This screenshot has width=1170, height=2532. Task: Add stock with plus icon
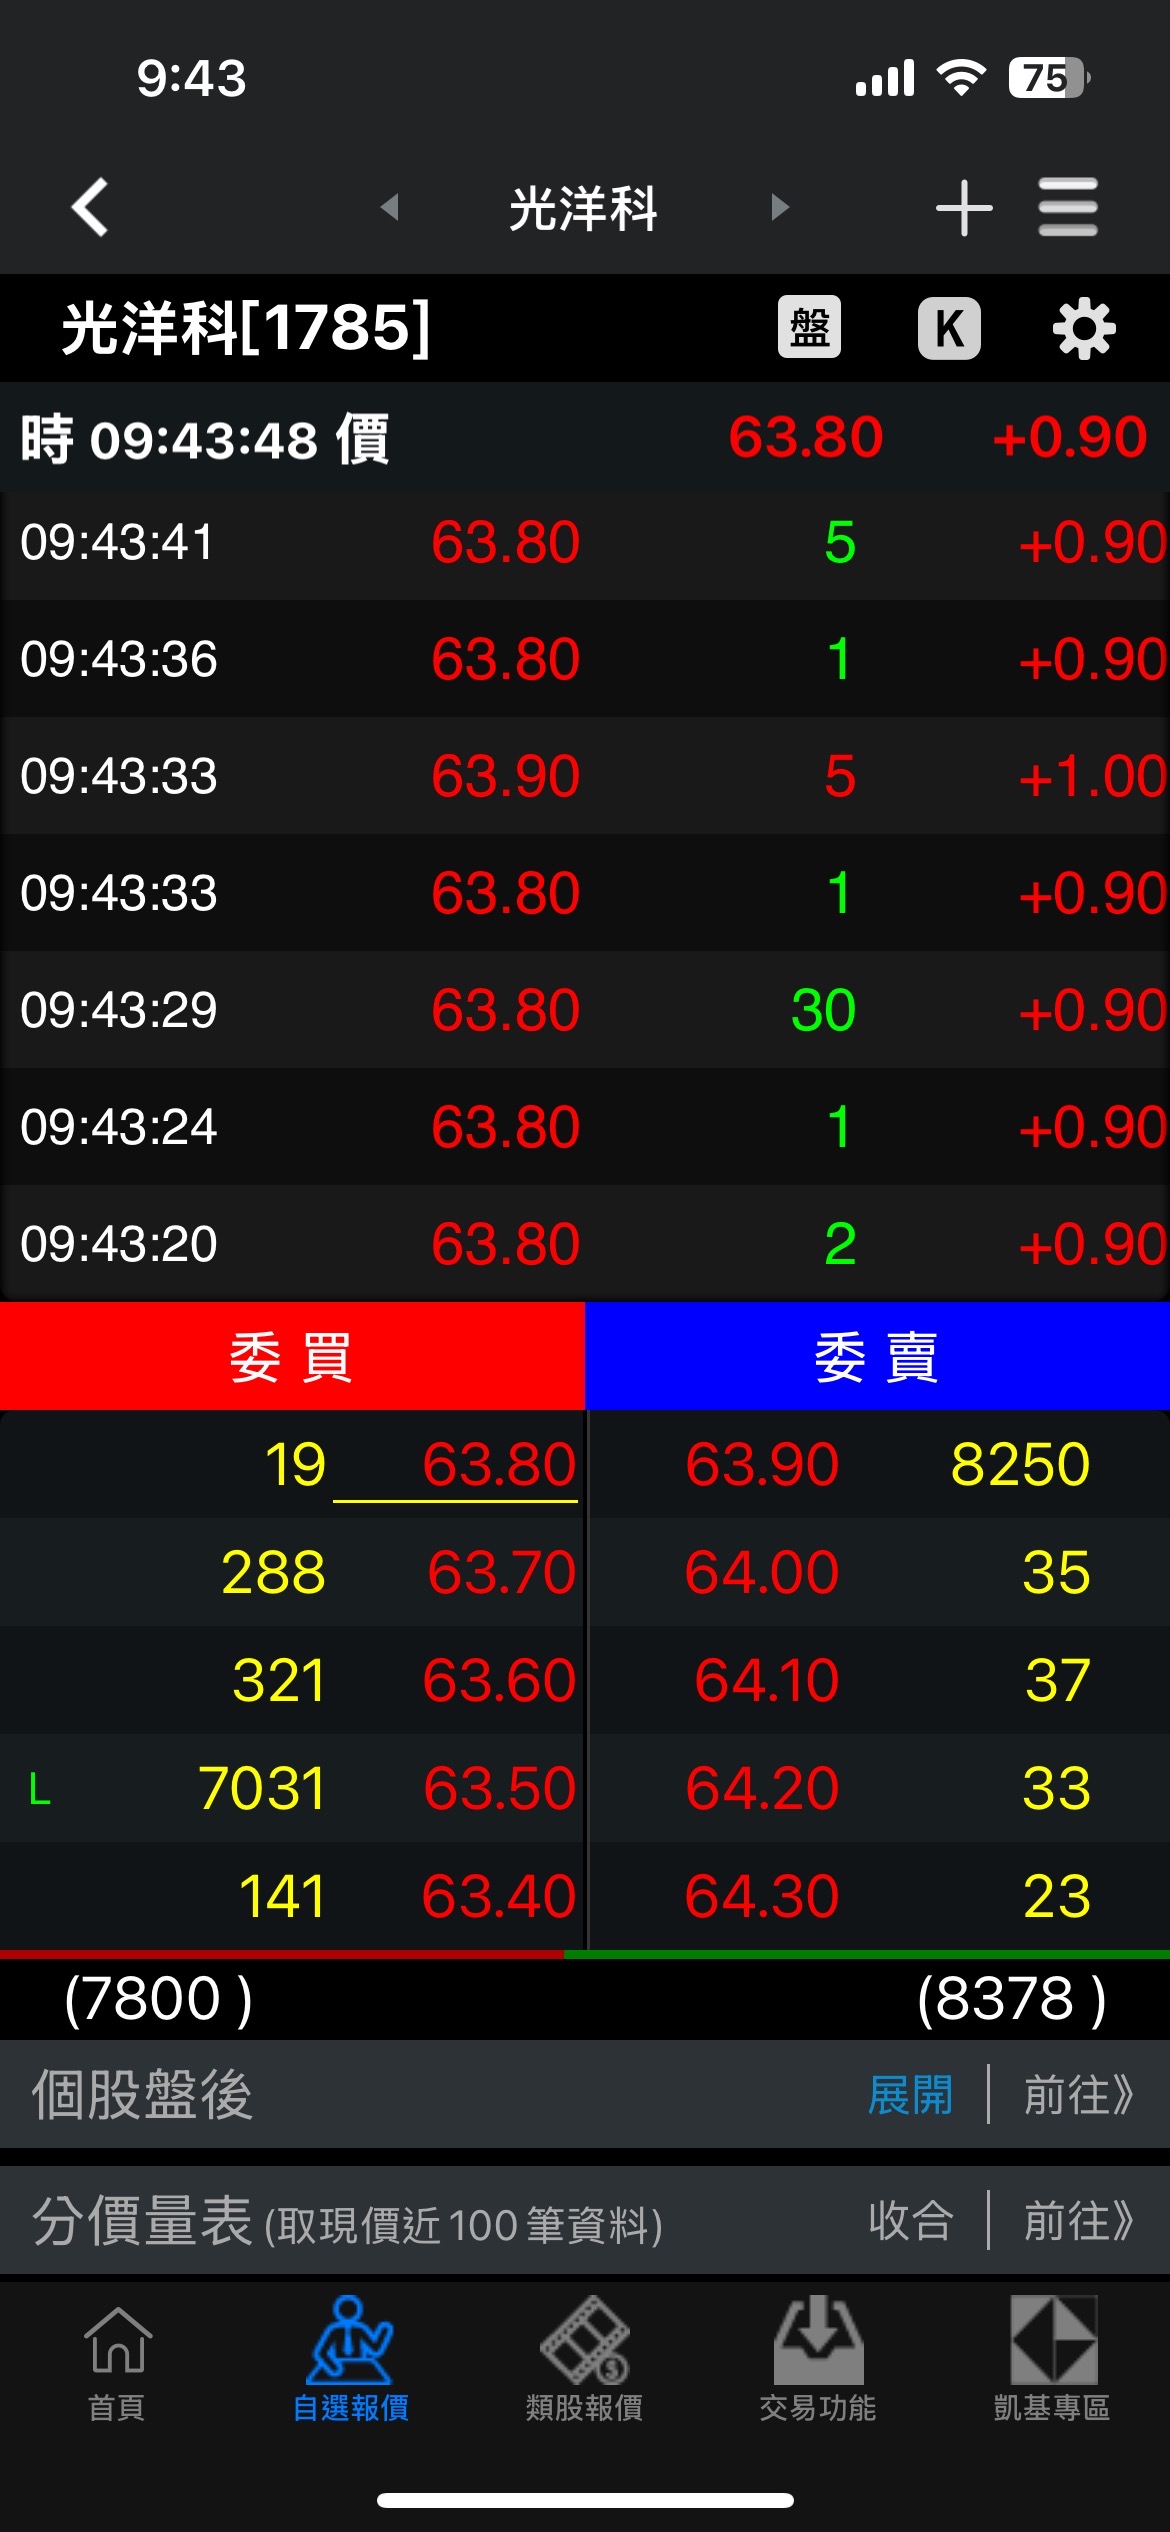click(964, 208)
